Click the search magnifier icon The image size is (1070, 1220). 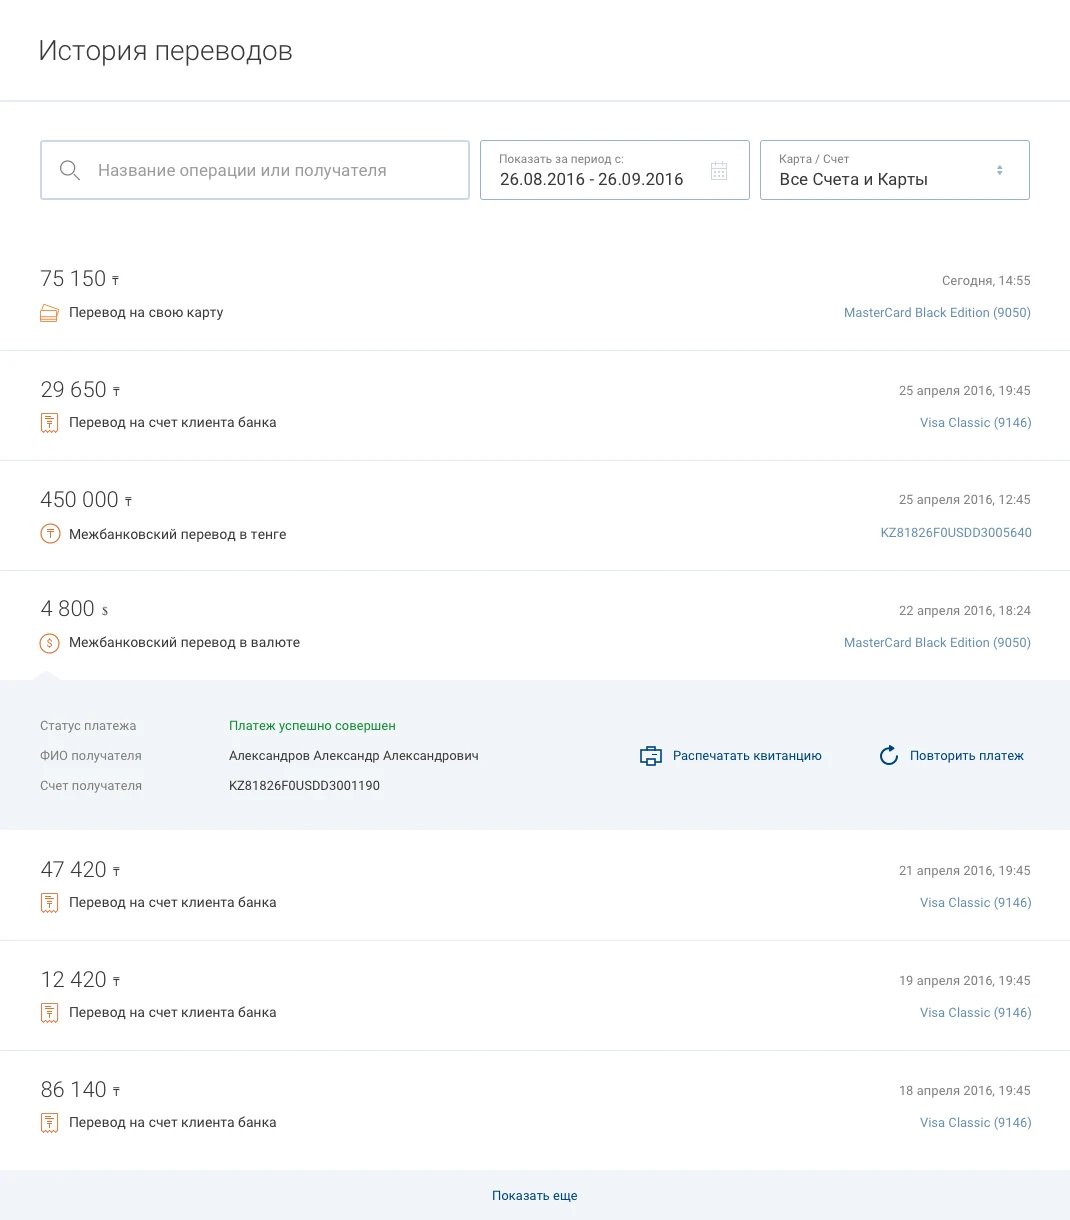coord(70,171)
